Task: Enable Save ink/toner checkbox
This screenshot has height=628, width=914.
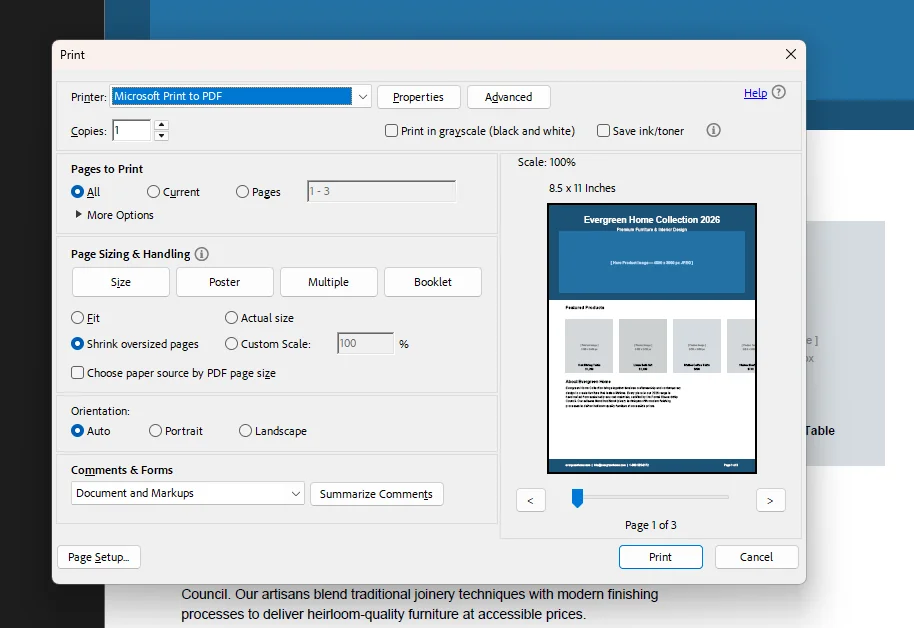Action: pyautogui.click(x=603, y=131)
